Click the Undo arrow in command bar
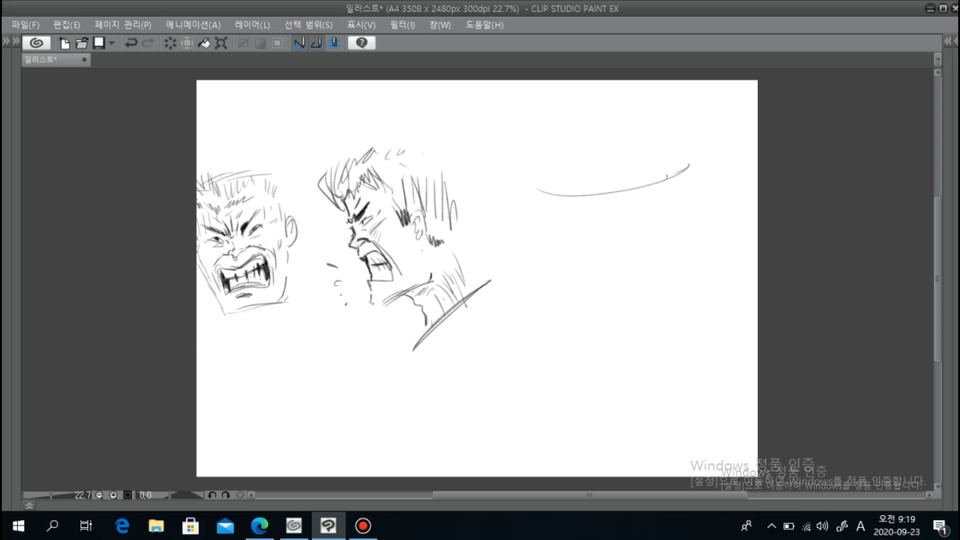This screenshot has height=540, width=960. [x=130, y=43]
